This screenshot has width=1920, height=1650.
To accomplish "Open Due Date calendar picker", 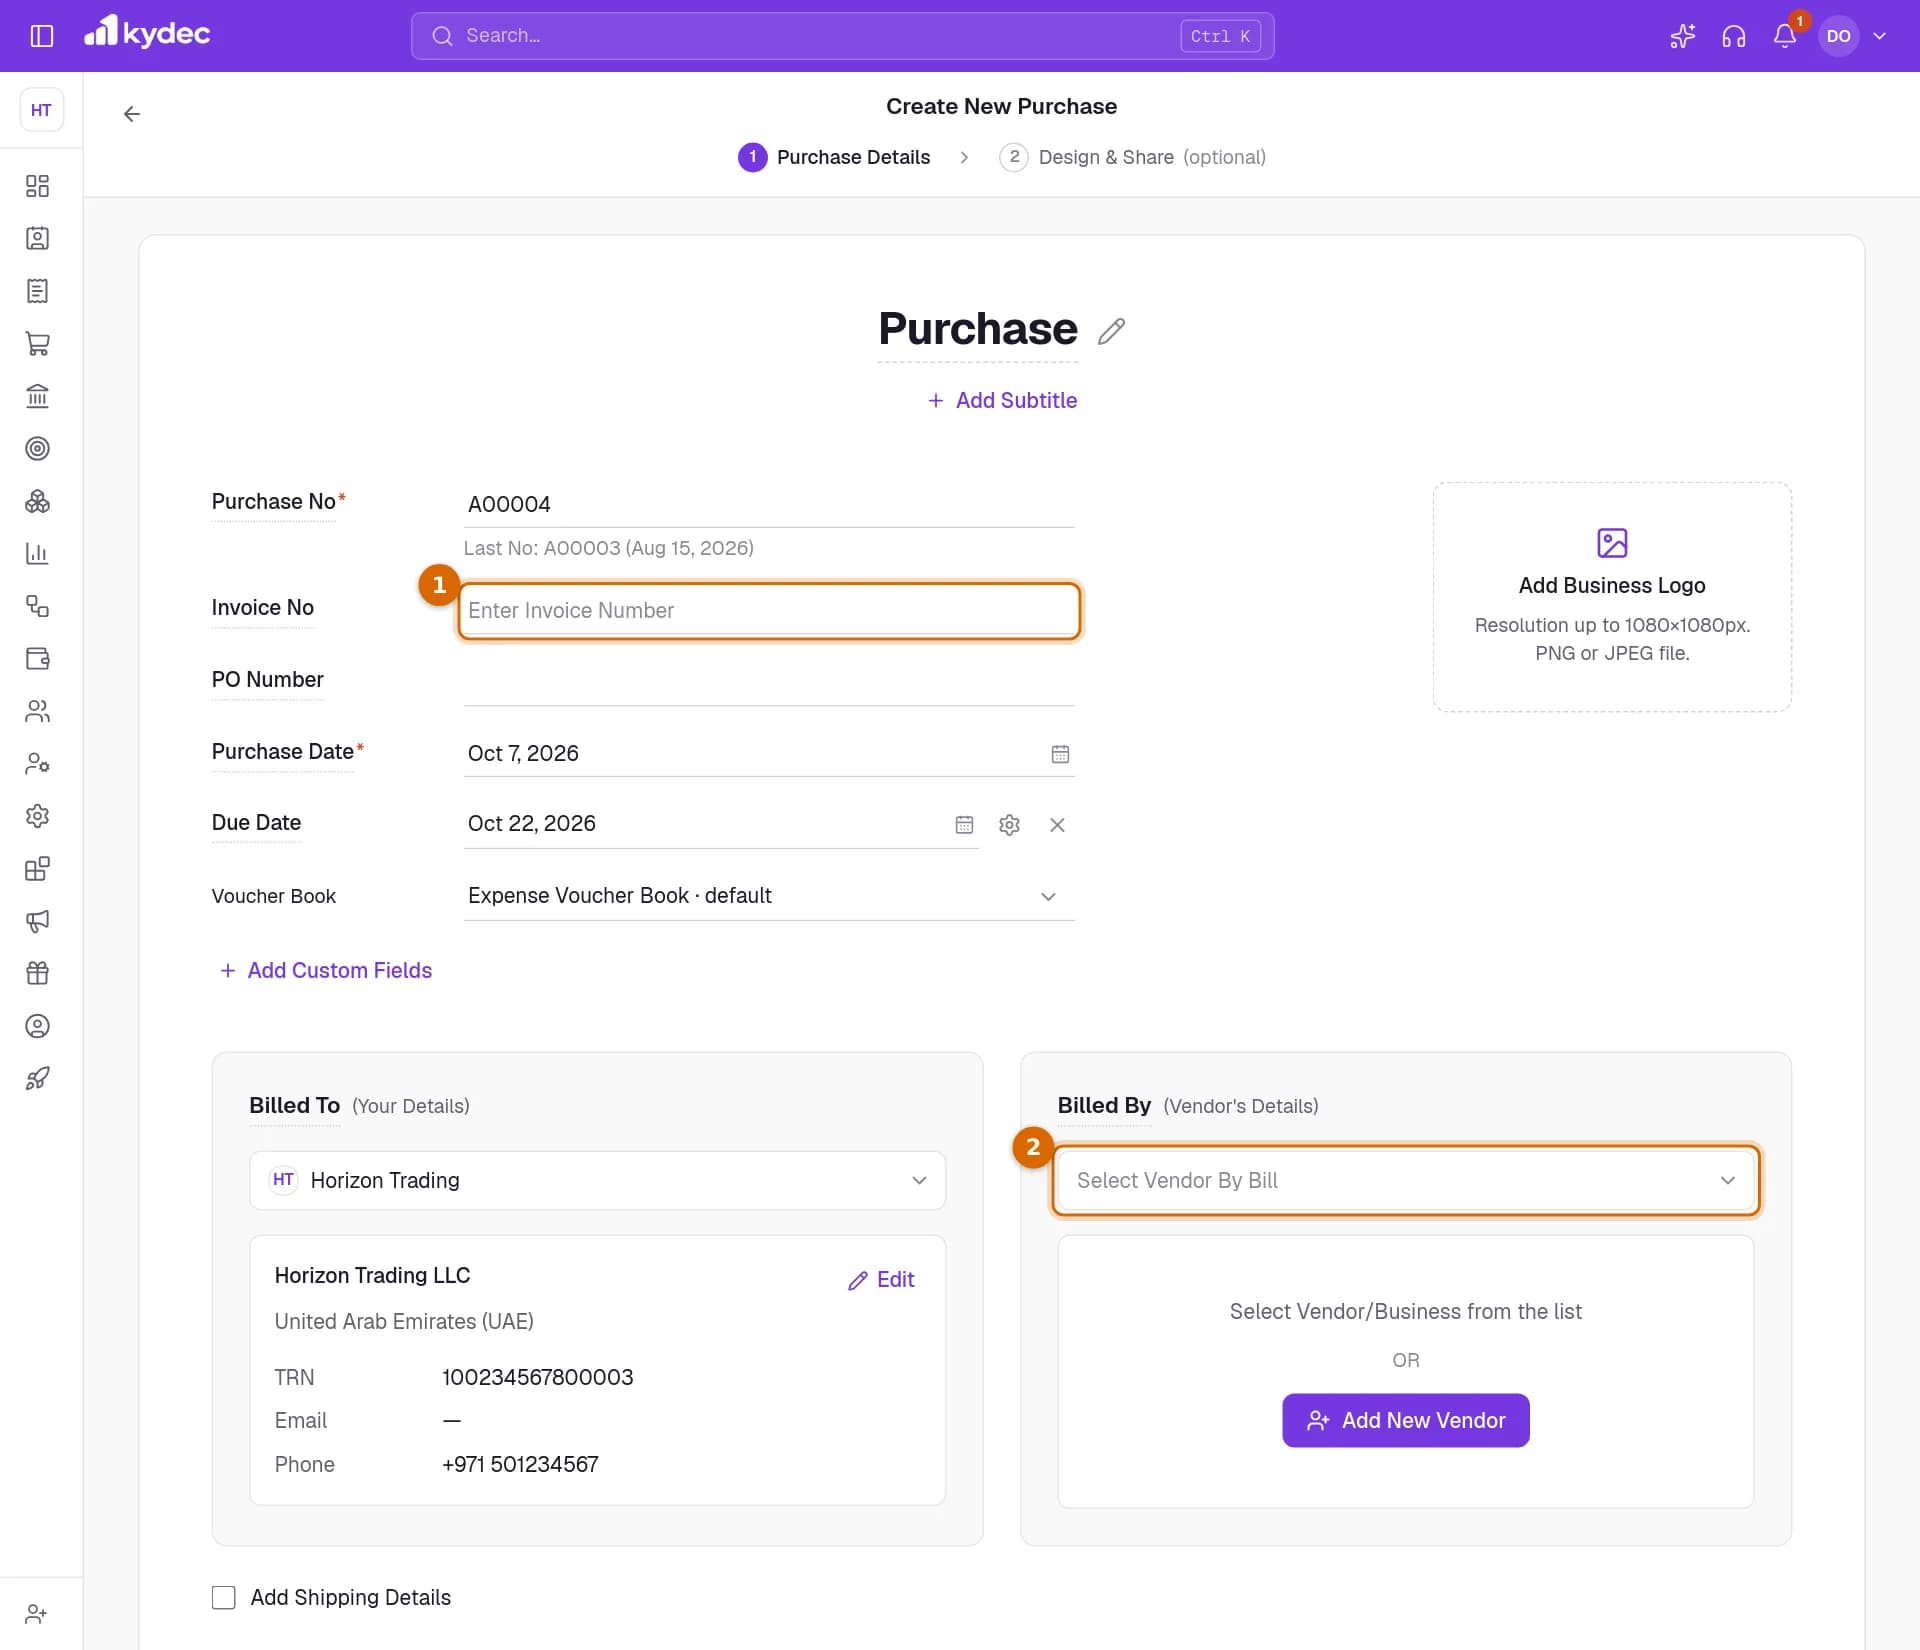I will tap(964, 825).
